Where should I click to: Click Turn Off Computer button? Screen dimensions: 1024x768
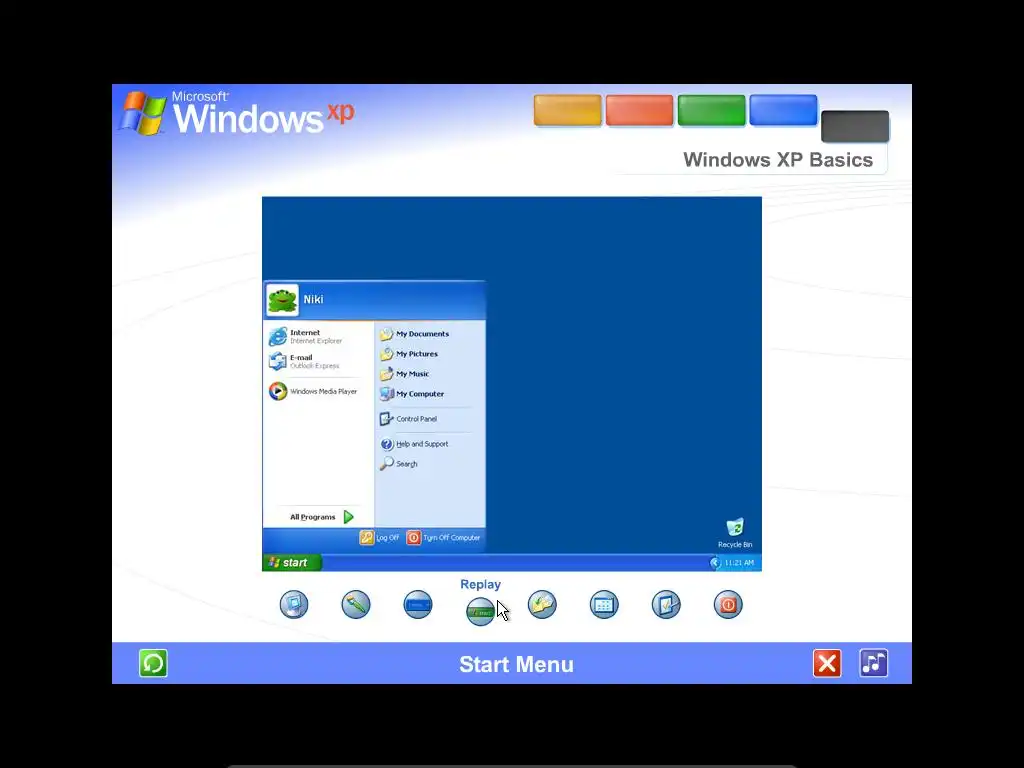pos(443,537)
